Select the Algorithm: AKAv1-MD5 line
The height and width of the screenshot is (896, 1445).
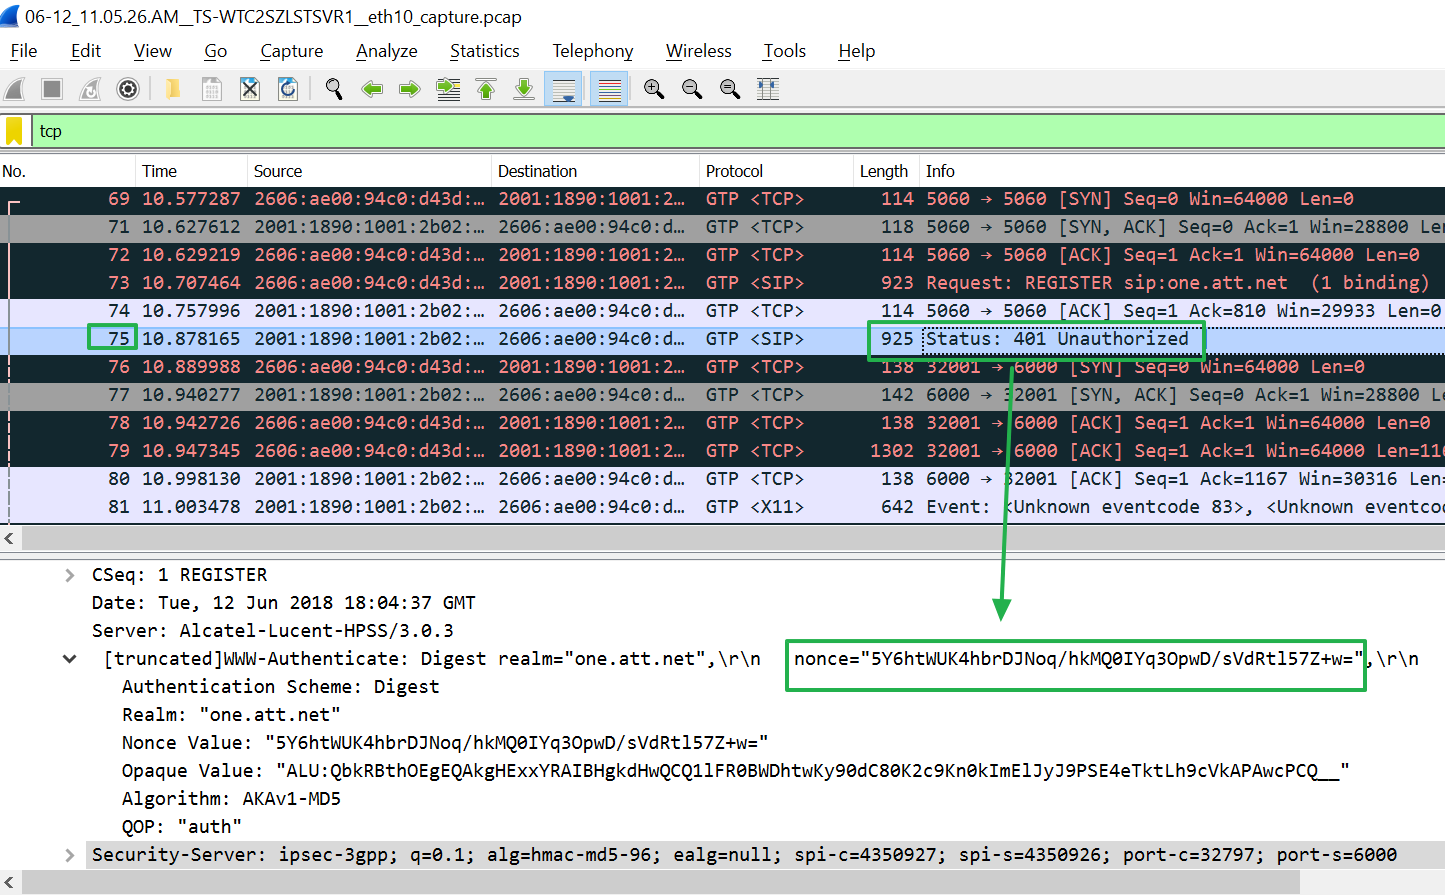coord(231,799)
